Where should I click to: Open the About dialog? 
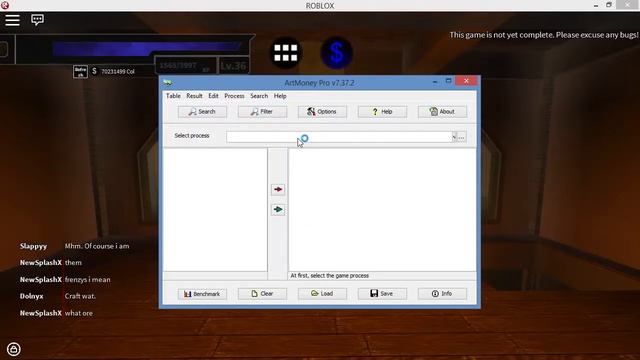[442, 111]
